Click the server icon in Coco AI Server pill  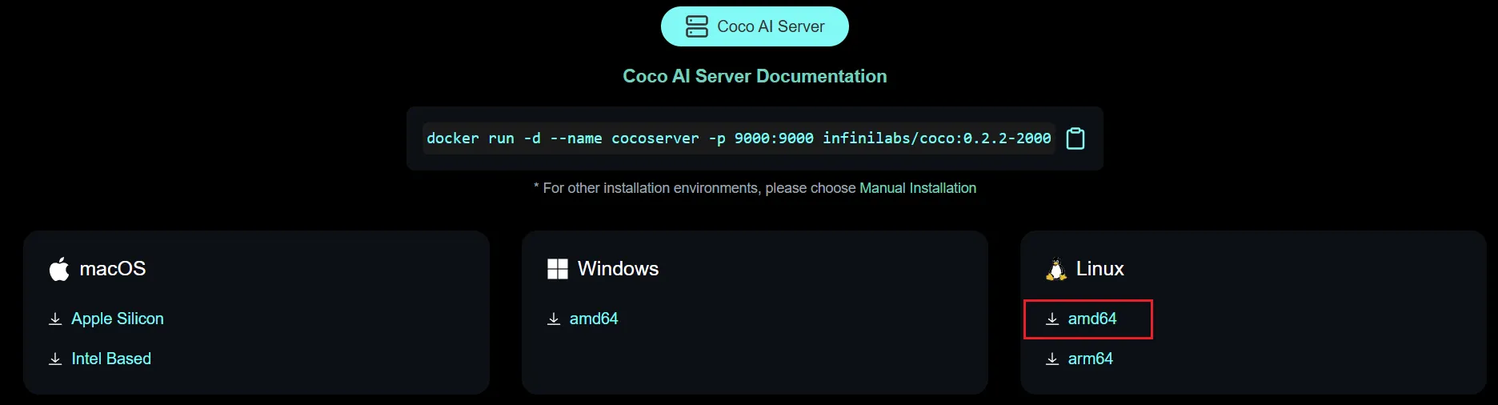(697, 26)
